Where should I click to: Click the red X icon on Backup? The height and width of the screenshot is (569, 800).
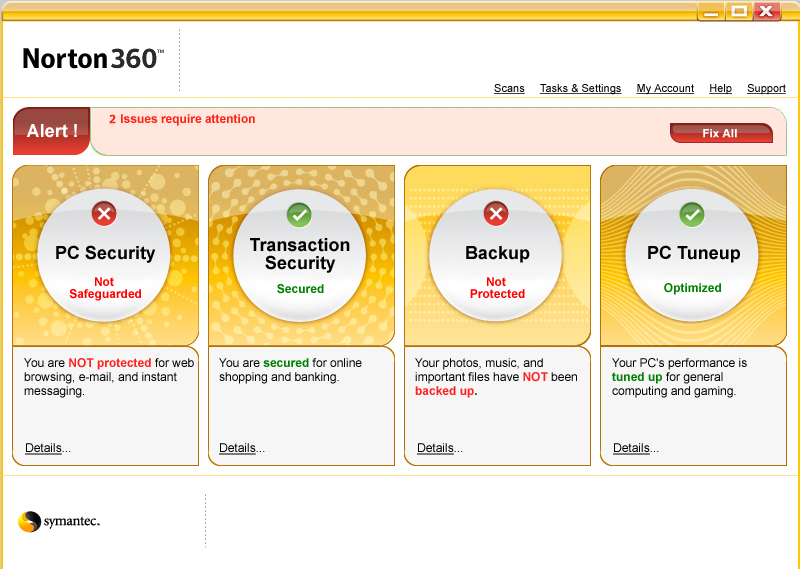(496, 214)
